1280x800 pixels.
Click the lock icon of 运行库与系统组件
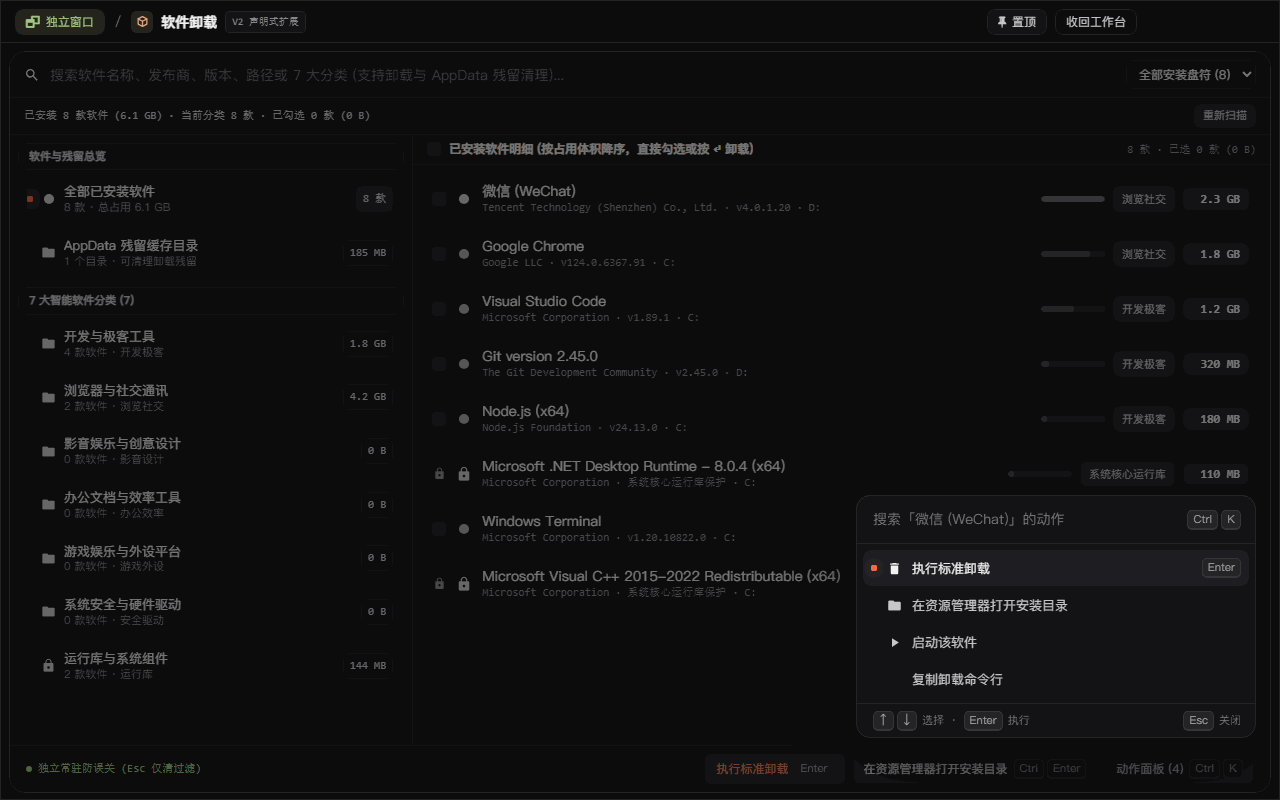click(x=48, y=666)
